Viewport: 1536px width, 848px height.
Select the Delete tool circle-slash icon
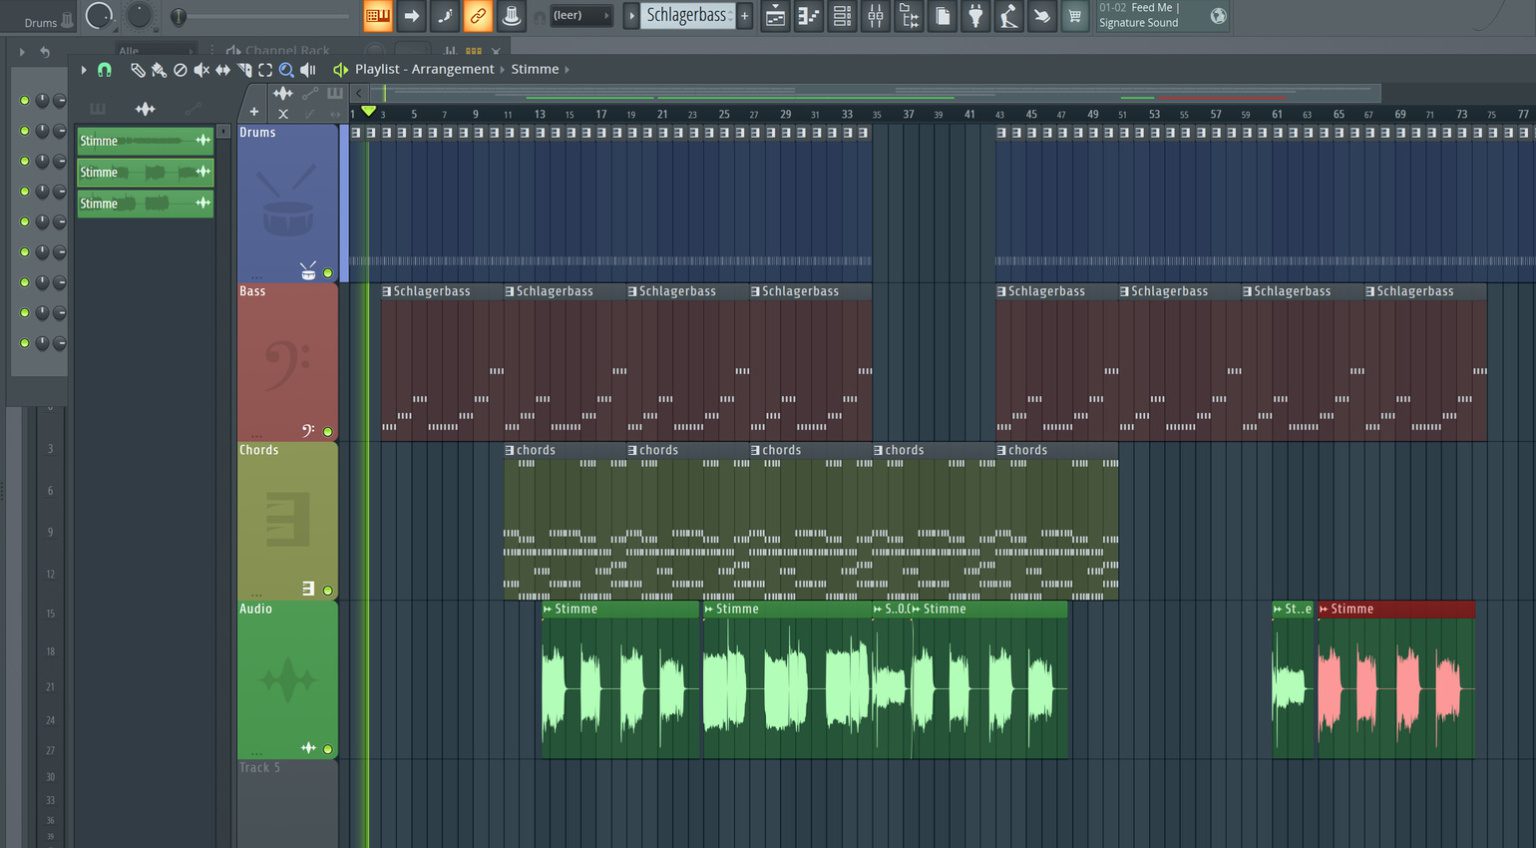coord(180,70)
